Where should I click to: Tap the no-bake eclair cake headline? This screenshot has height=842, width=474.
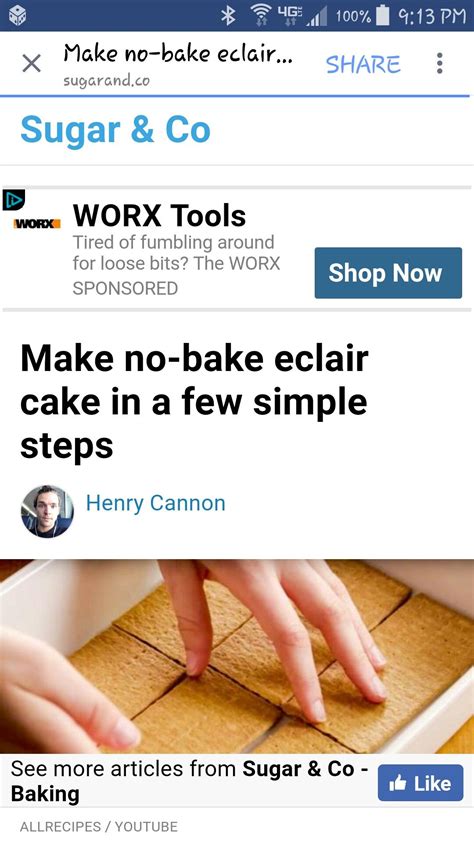click(194, 402)
